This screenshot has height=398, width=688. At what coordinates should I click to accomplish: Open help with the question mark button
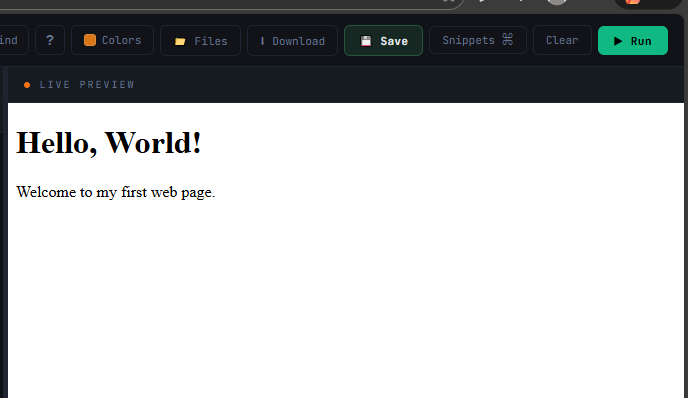click(50, 40)
